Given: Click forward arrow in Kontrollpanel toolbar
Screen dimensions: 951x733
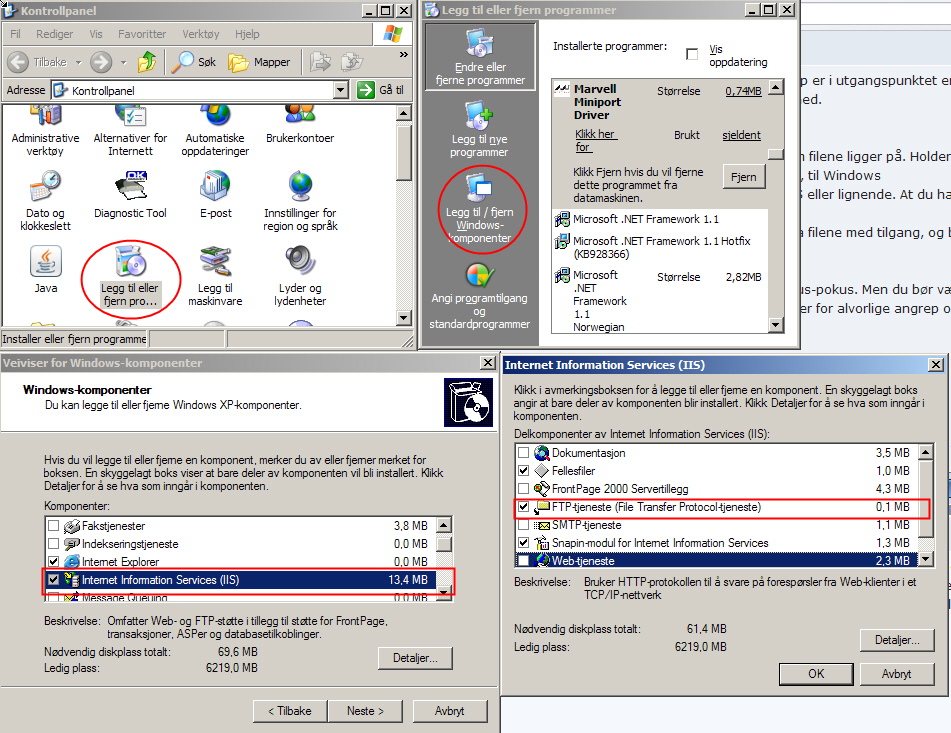Looking at the screenshot, I should click(101, 62).
